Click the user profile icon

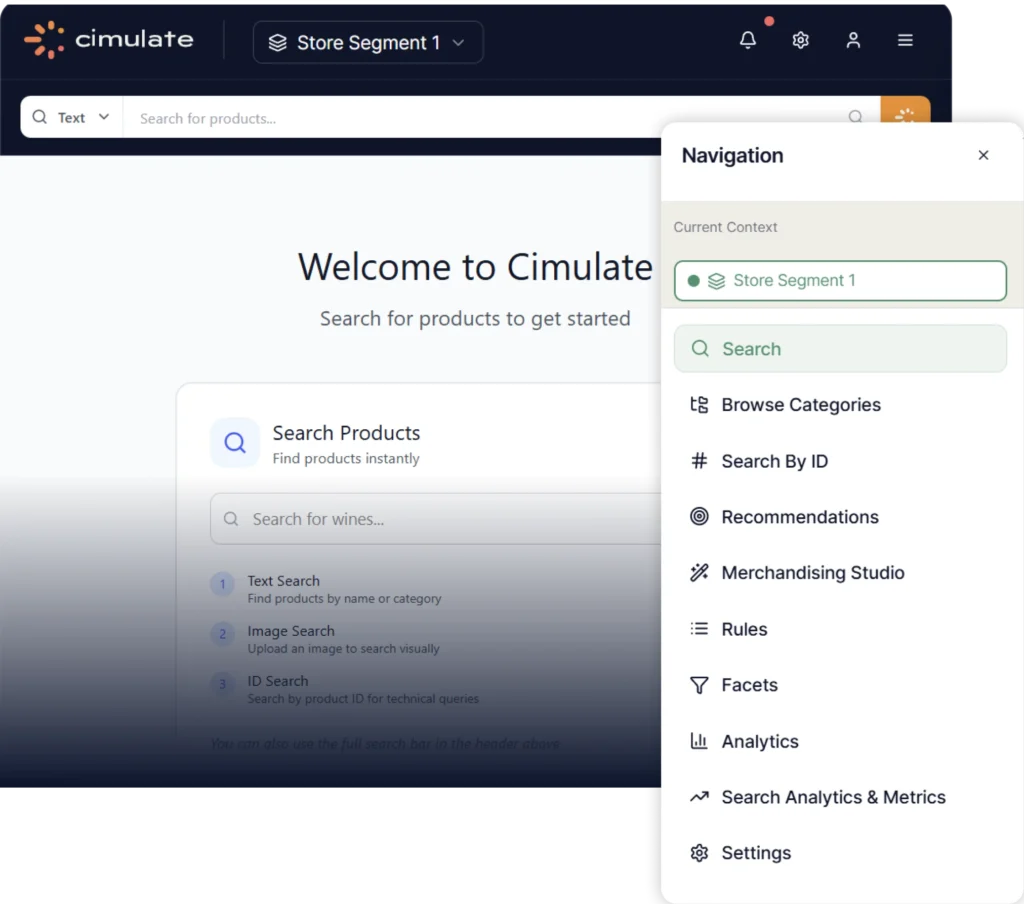[x=853, y=40]
